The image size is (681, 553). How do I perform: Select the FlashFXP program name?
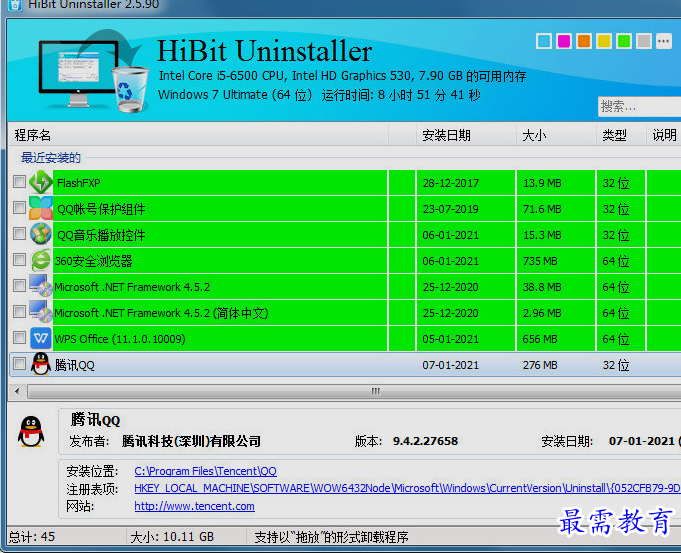coord(79,183)
